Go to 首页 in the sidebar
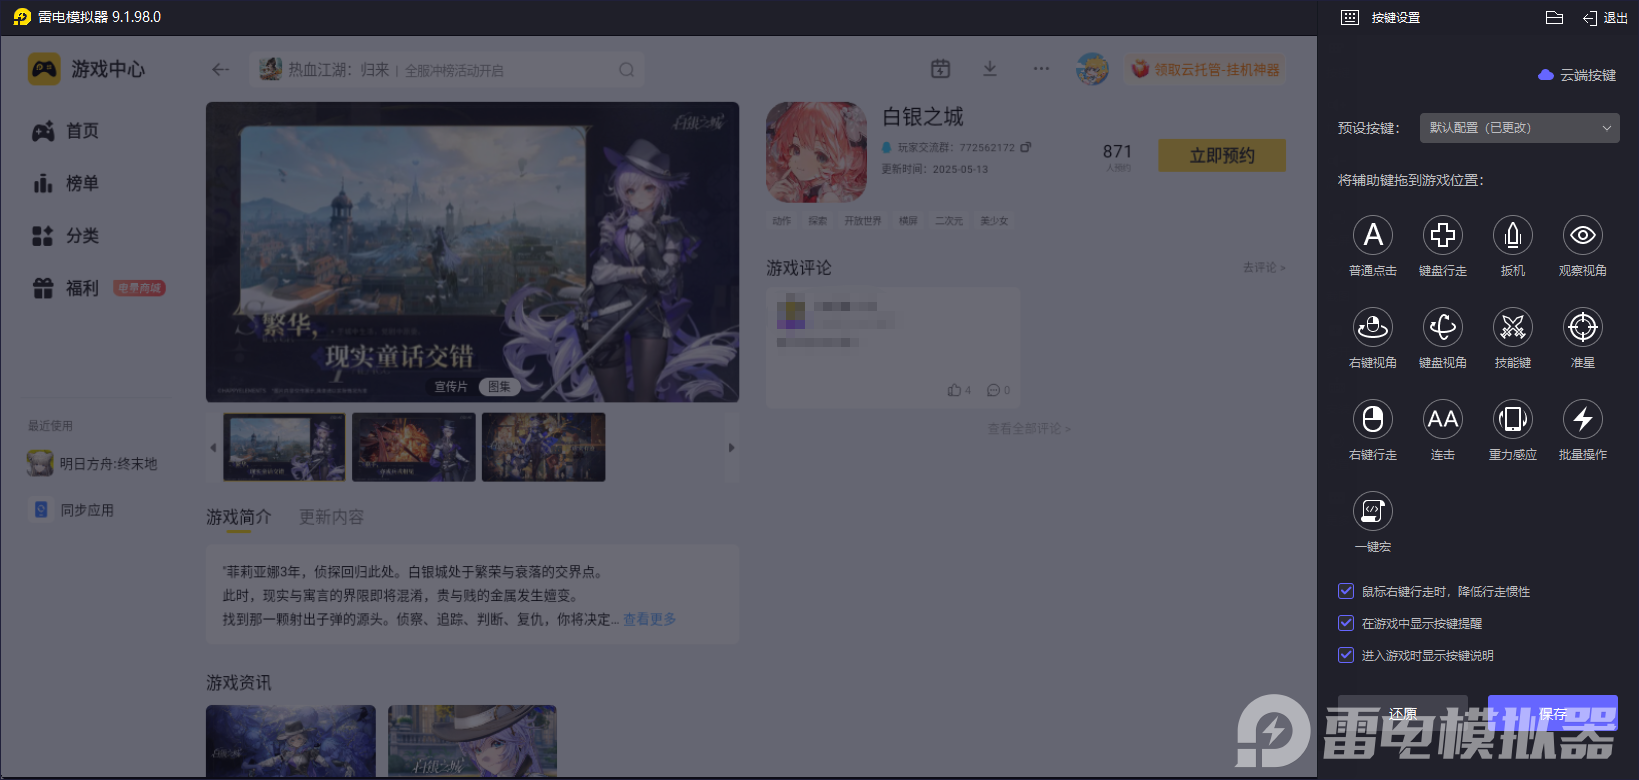The image size is (1639, 780). (66, 131)
